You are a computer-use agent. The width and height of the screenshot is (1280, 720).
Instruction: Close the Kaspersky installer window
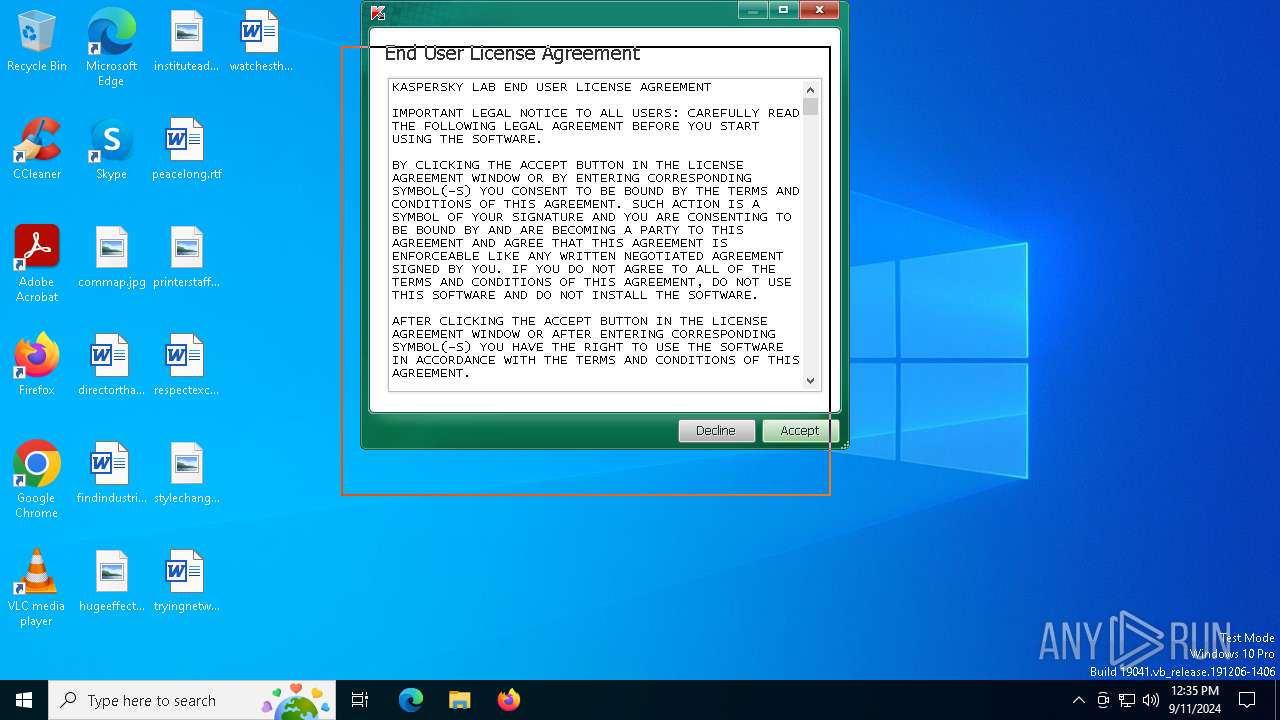(819, 10)
